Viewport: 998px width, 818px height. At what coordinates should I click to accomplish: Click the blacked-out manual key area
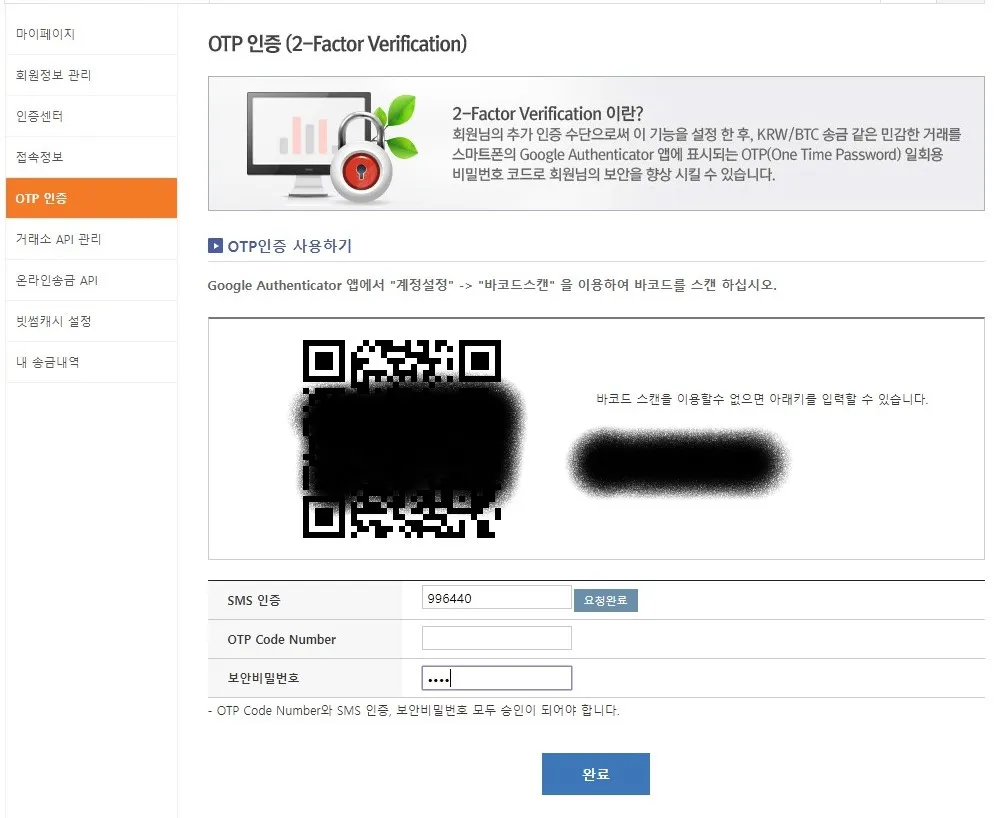[x=678, y=463]
